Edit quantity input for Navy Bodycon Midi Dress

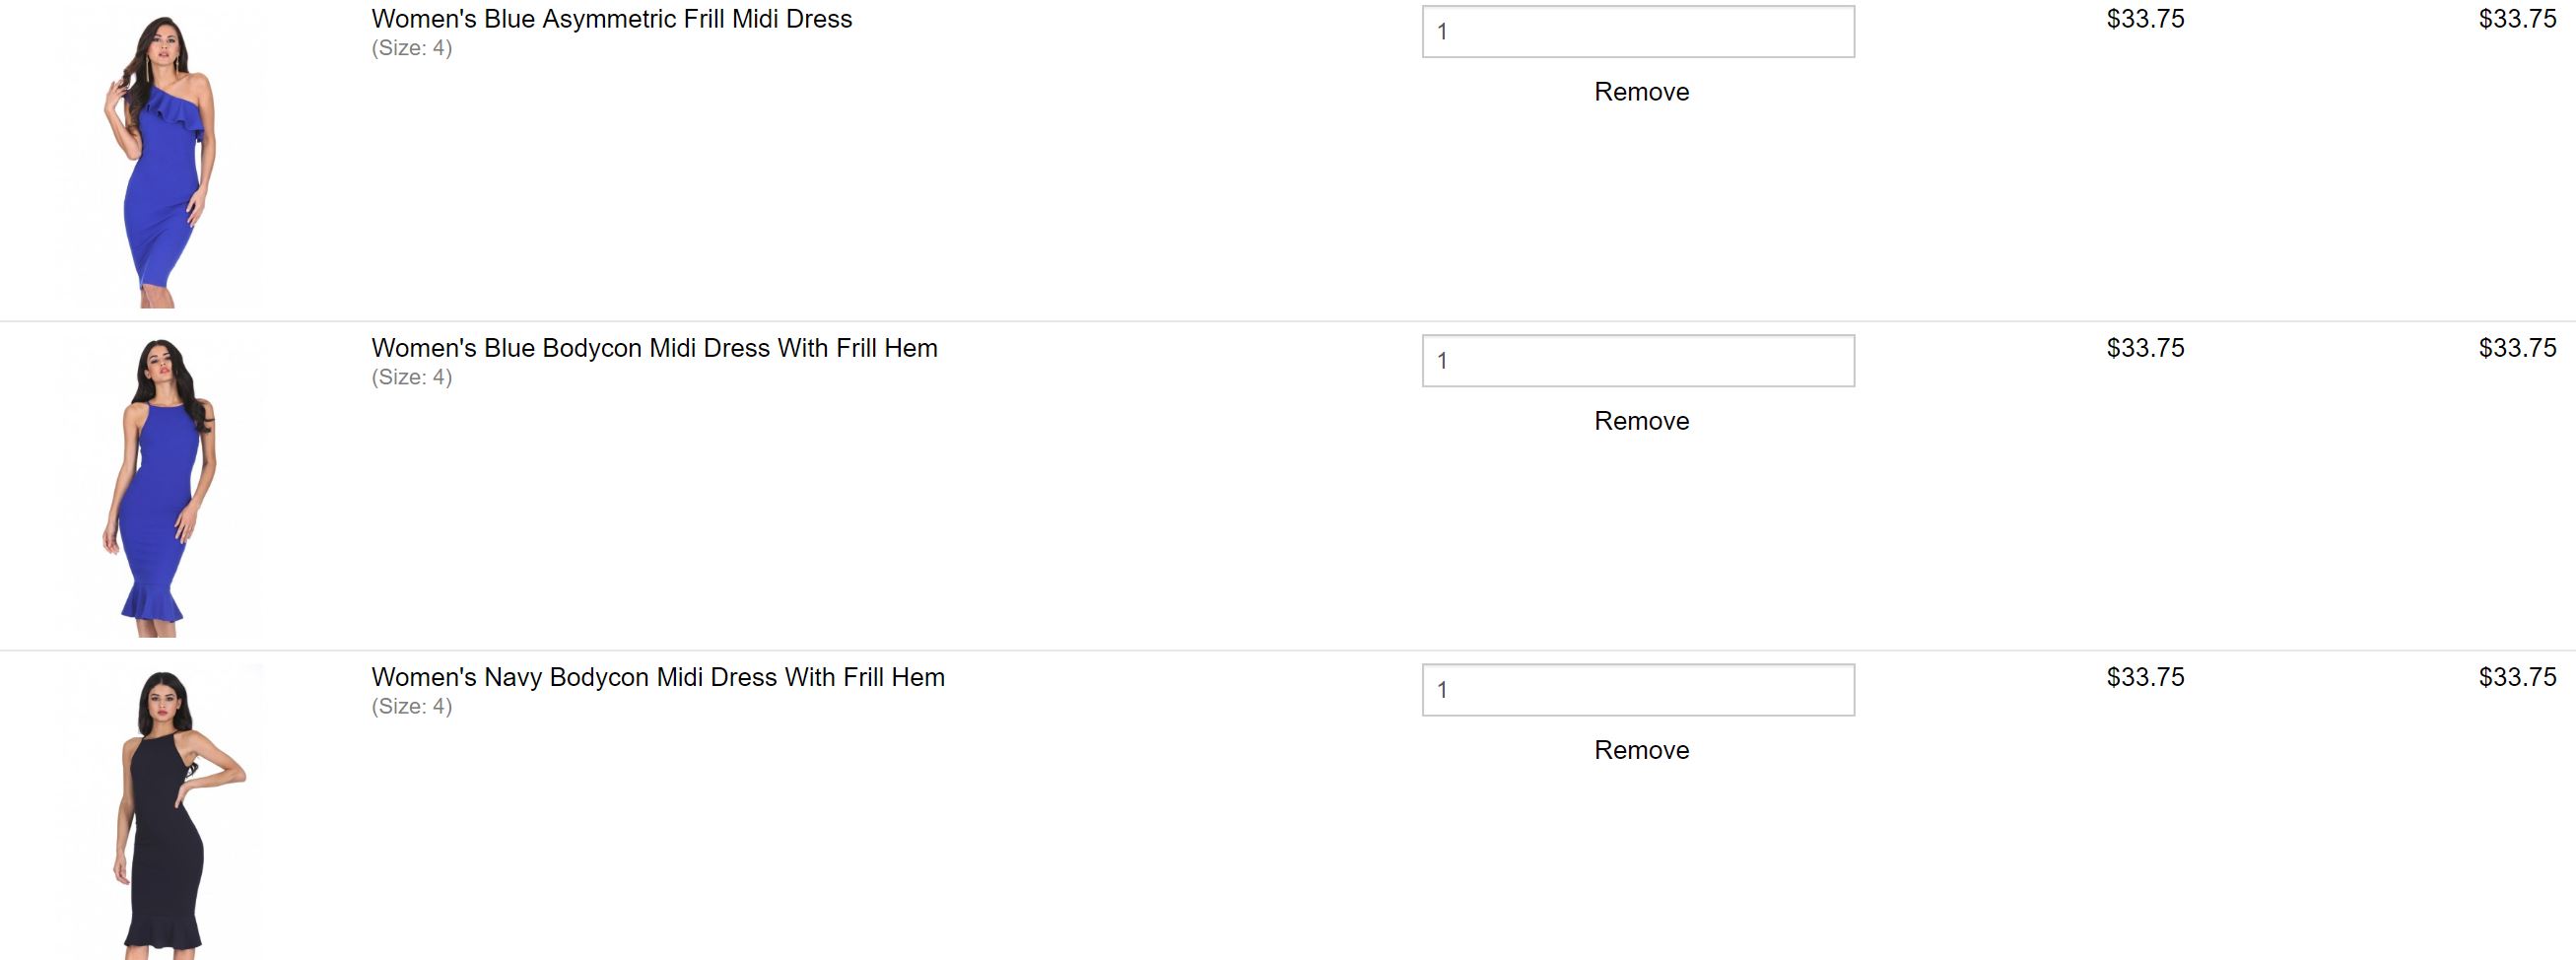coord(1637,690)
